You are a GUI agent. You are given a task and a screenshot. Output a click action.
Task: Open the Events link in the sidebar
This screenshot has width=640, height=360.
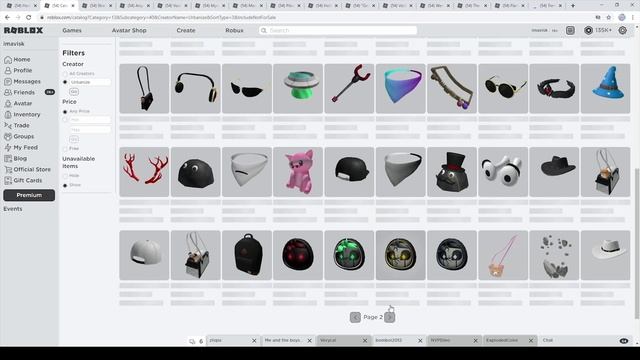(13, 209)
